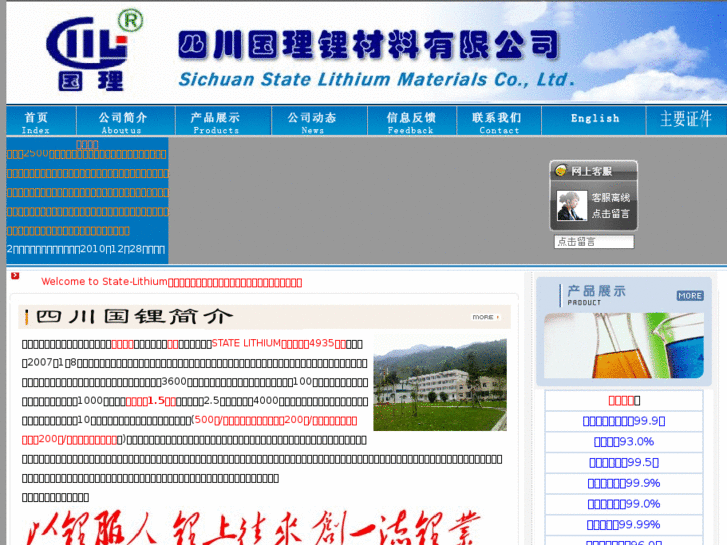Open the 首页 Index menu item
This screenshot has height=545, width=727.
[x=36, y=122]
